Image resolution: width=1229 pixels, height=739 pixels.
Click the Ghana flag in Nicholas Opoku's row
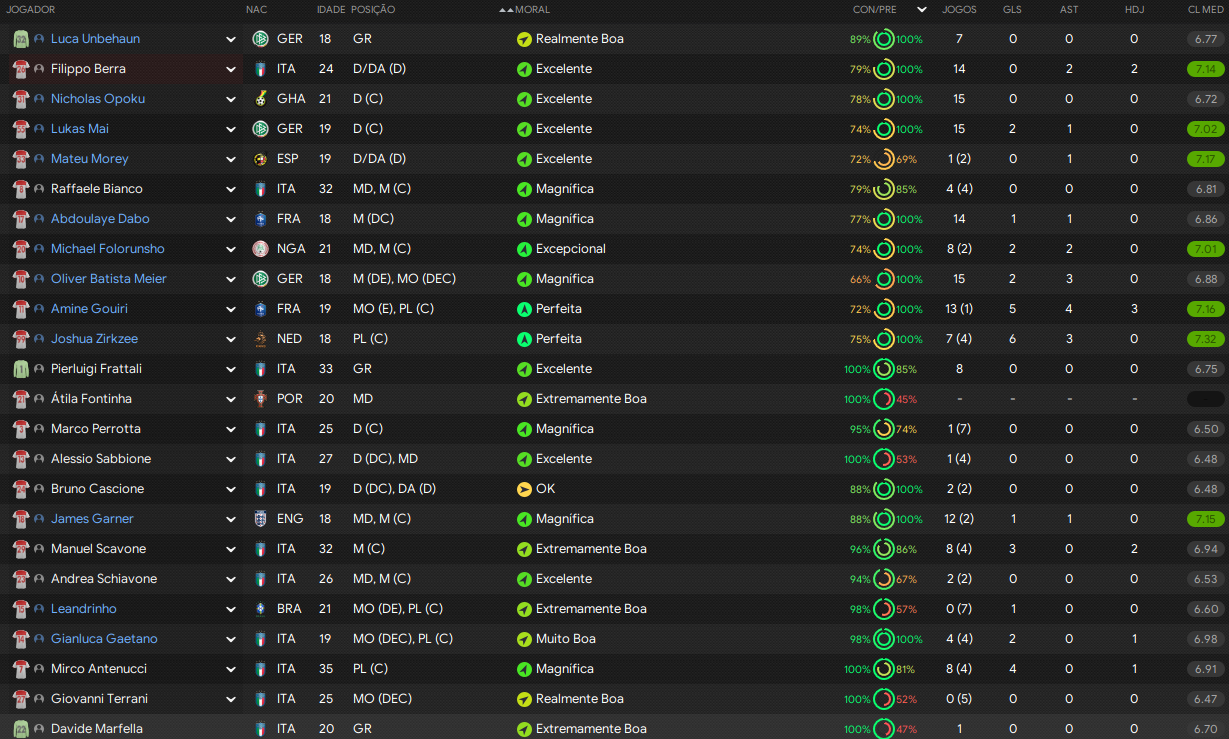click(261, 99)
